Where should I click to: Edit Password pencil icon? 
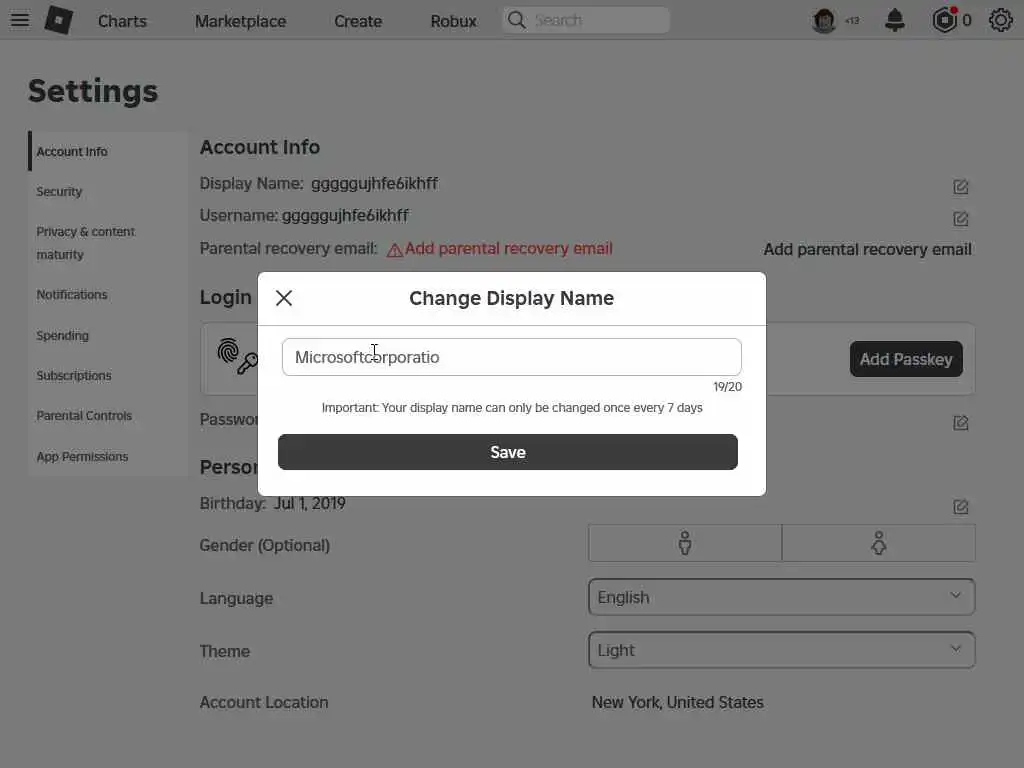point(960,423)
